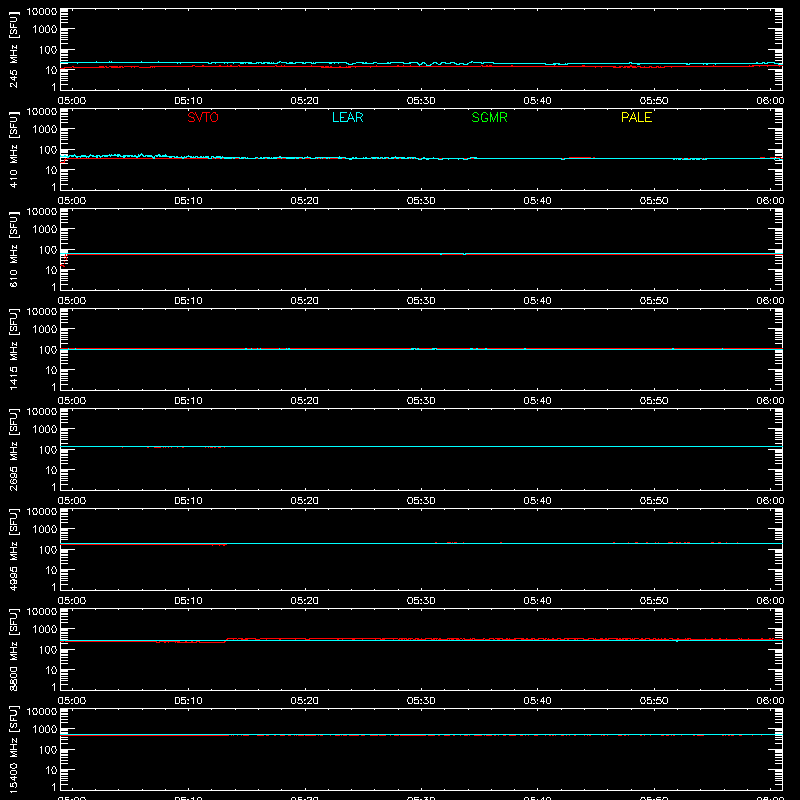Click the 1000 tick of 15400 MHz panel
The image size is (800, 800).
(45, 729)
